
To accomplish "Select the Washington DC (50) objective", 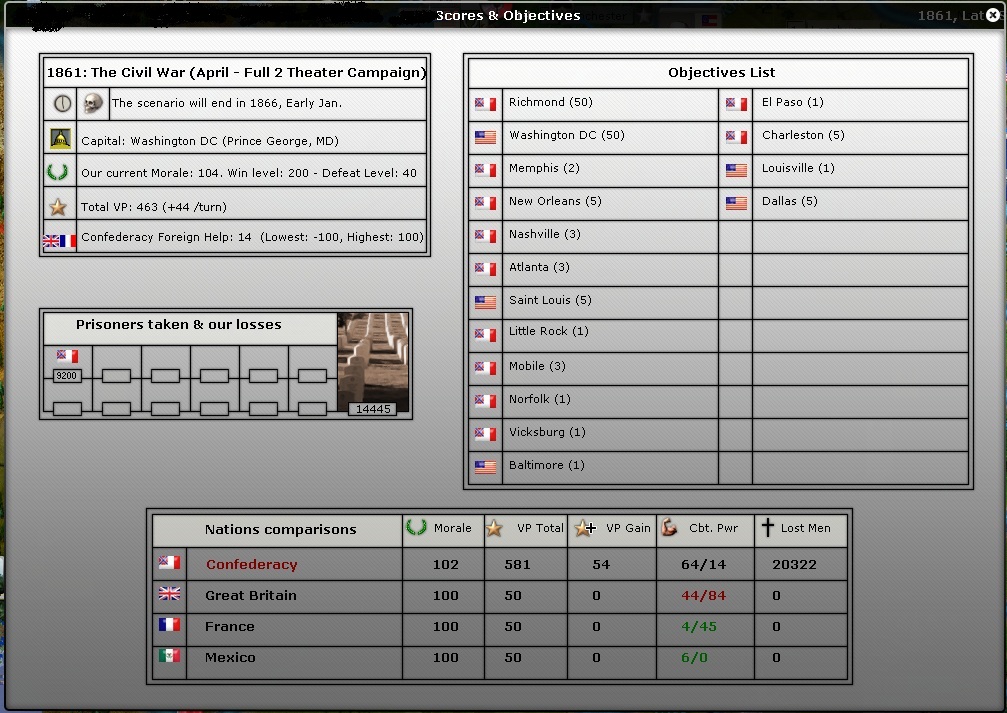I will (x=552, y=136).
